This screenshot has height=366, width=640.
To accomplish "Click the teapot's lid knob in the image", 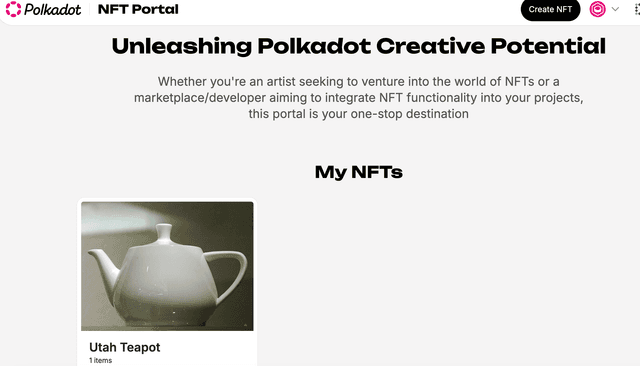I will pos(164,233).
